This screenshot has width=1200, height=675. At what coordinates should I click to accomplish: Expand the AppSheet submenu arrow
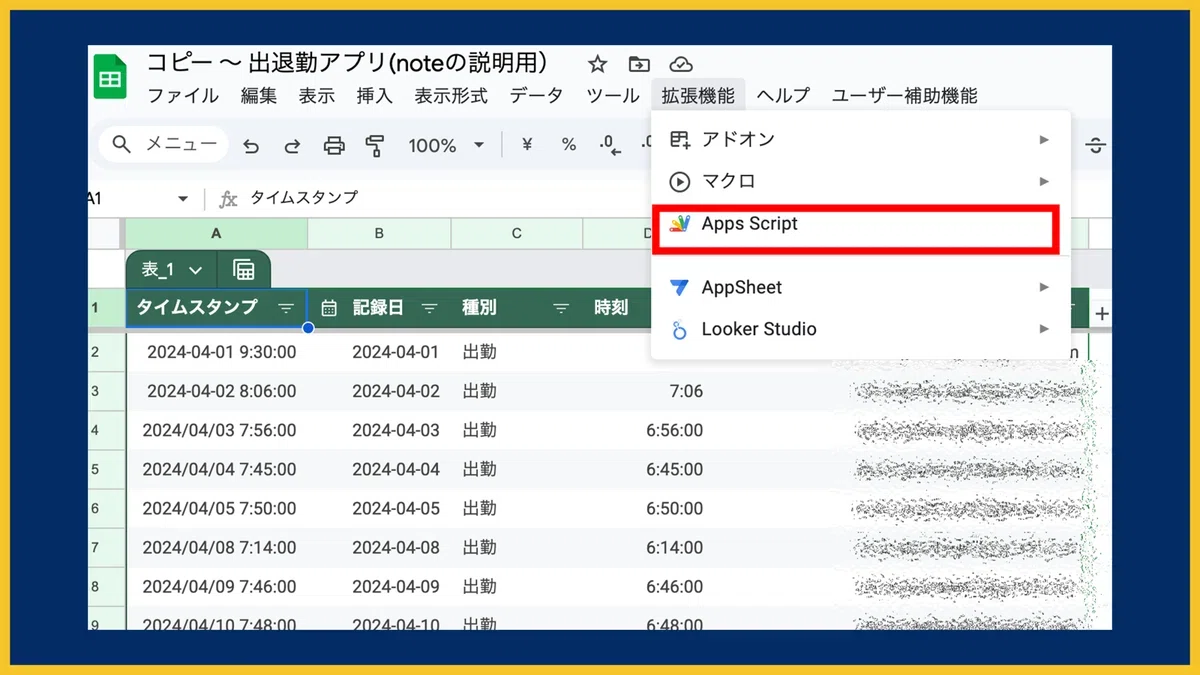click(1044, 287)
